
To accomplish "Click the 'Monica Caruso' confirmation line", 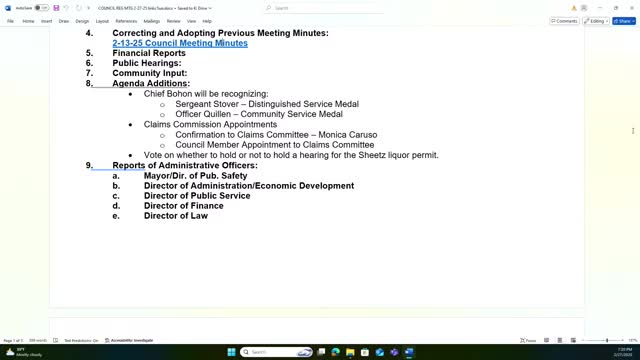I will (x=276, y=135).
